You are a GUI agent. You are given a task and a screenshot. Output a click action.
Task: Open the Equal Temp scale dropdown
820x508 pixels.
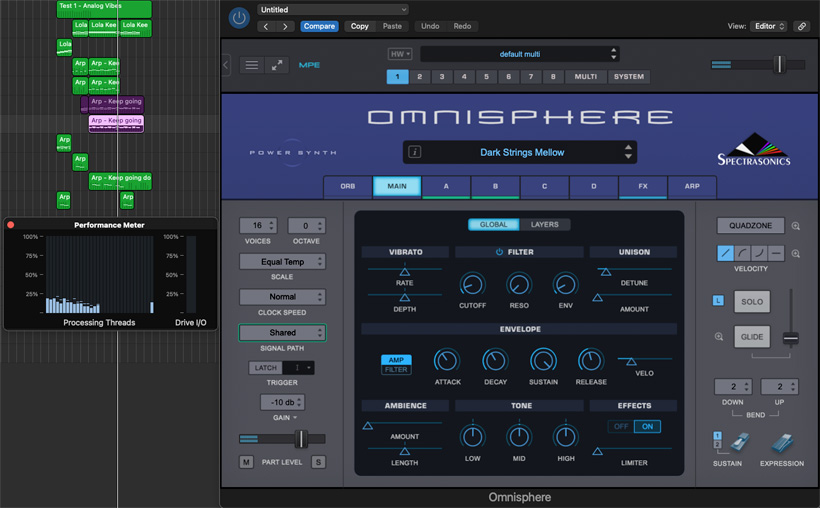pyautogui.click(x=282, y=262)
